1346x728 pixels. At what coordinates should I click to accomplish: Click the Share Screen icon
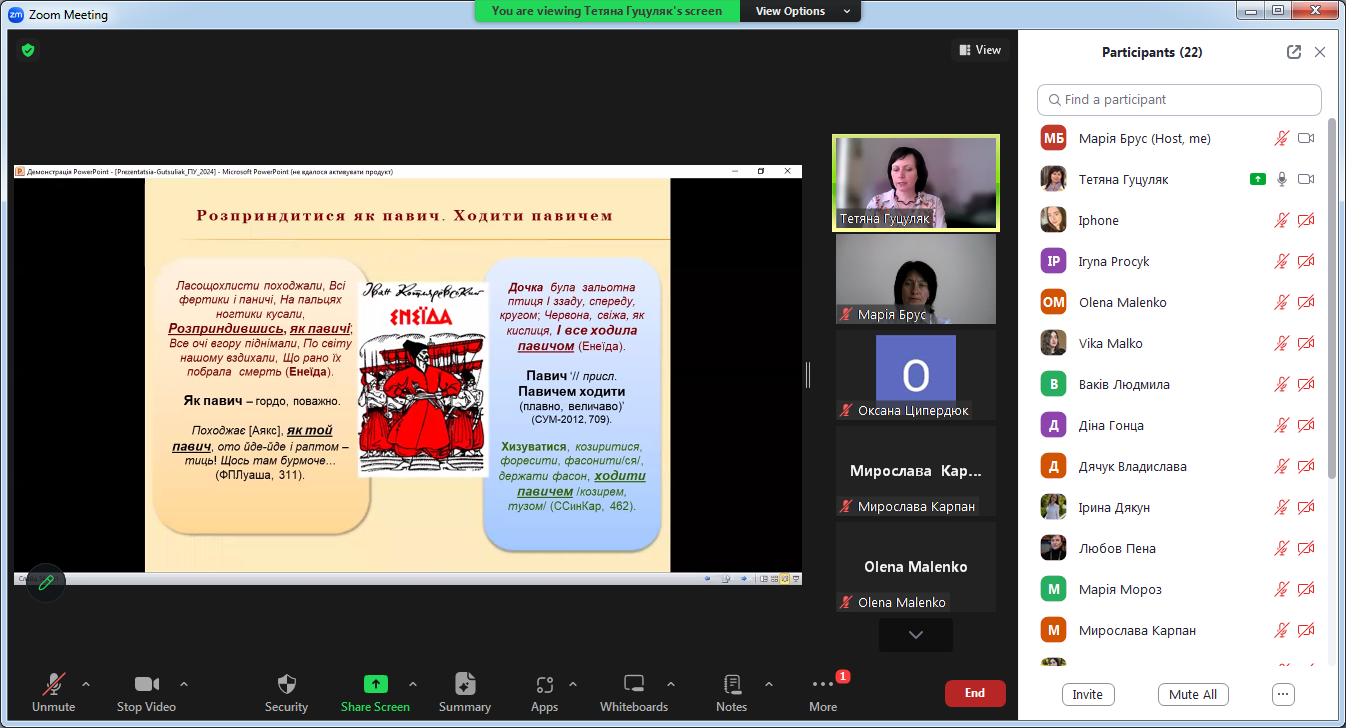pos(375,685)
